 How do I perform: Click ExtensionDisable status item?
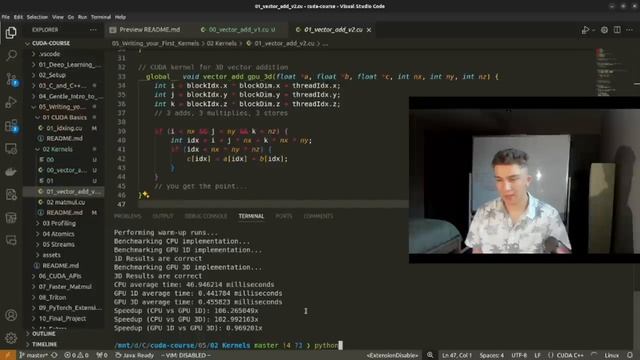(392, 356)
